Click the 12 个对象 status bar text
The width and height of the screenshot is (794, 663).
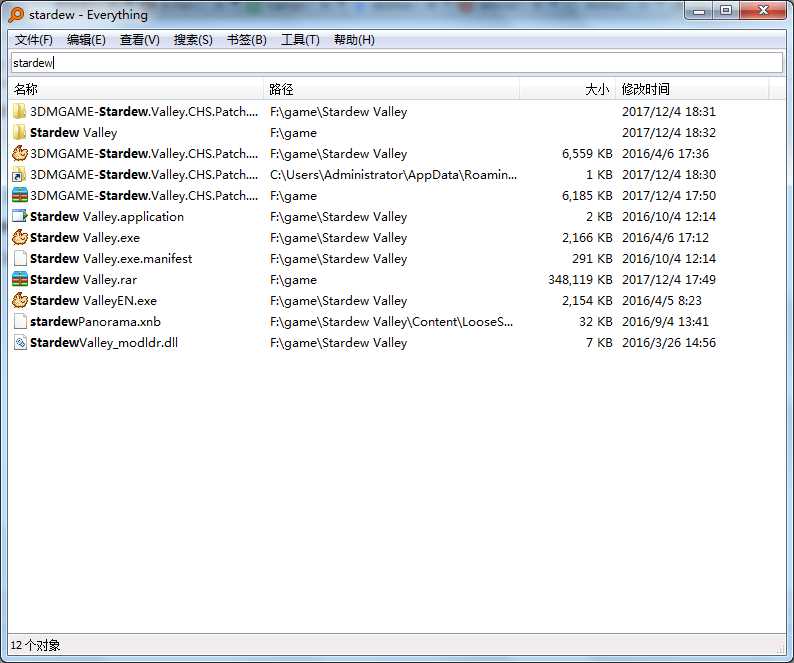coord(35,645)
